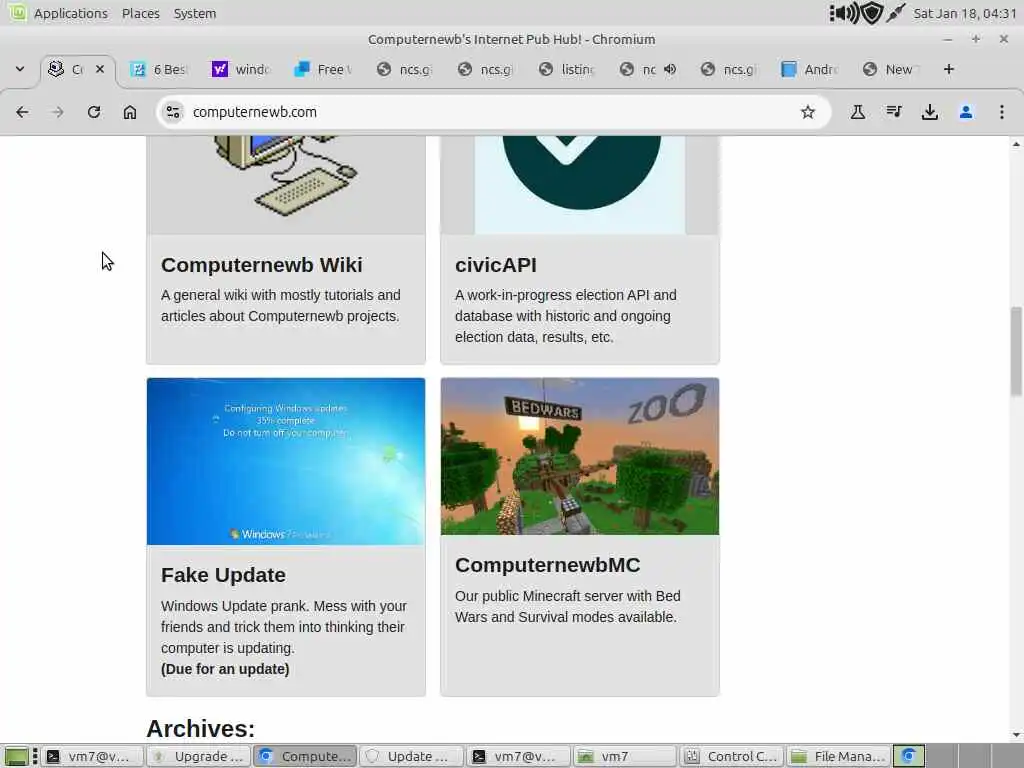This screenshot has height=768, width=1024.
Task: Reload the current page
Action: 94,112
